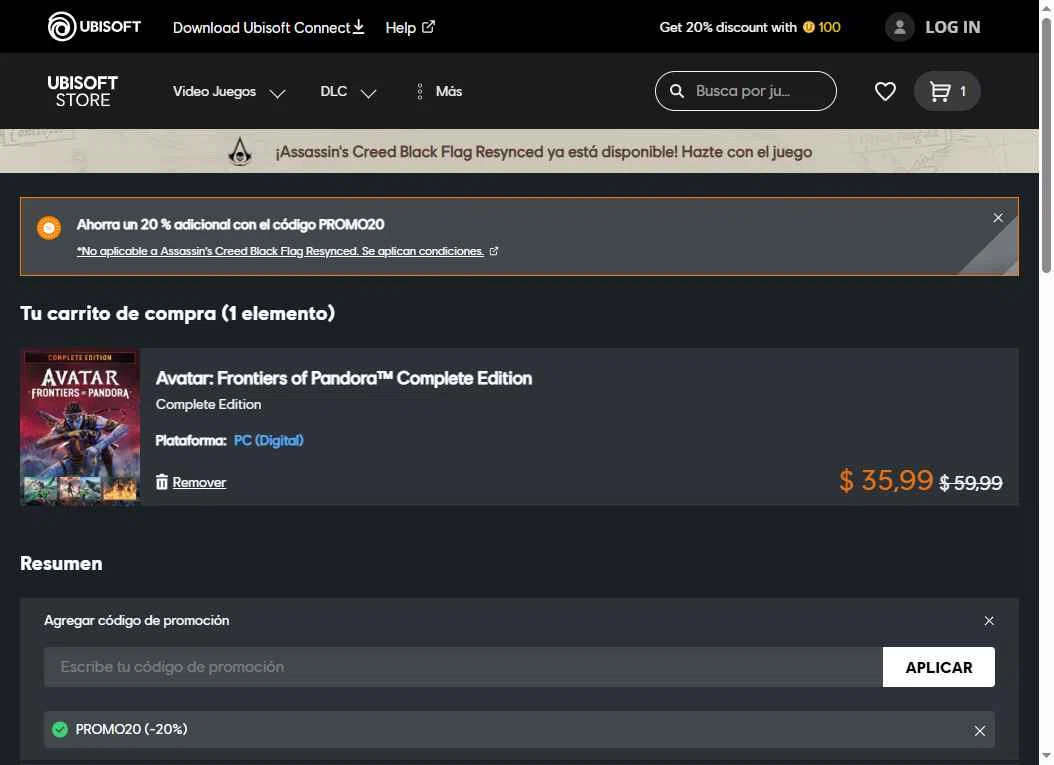Open the Más three-dot menu
Screen dimensions: 1054x765
point(439,91)
